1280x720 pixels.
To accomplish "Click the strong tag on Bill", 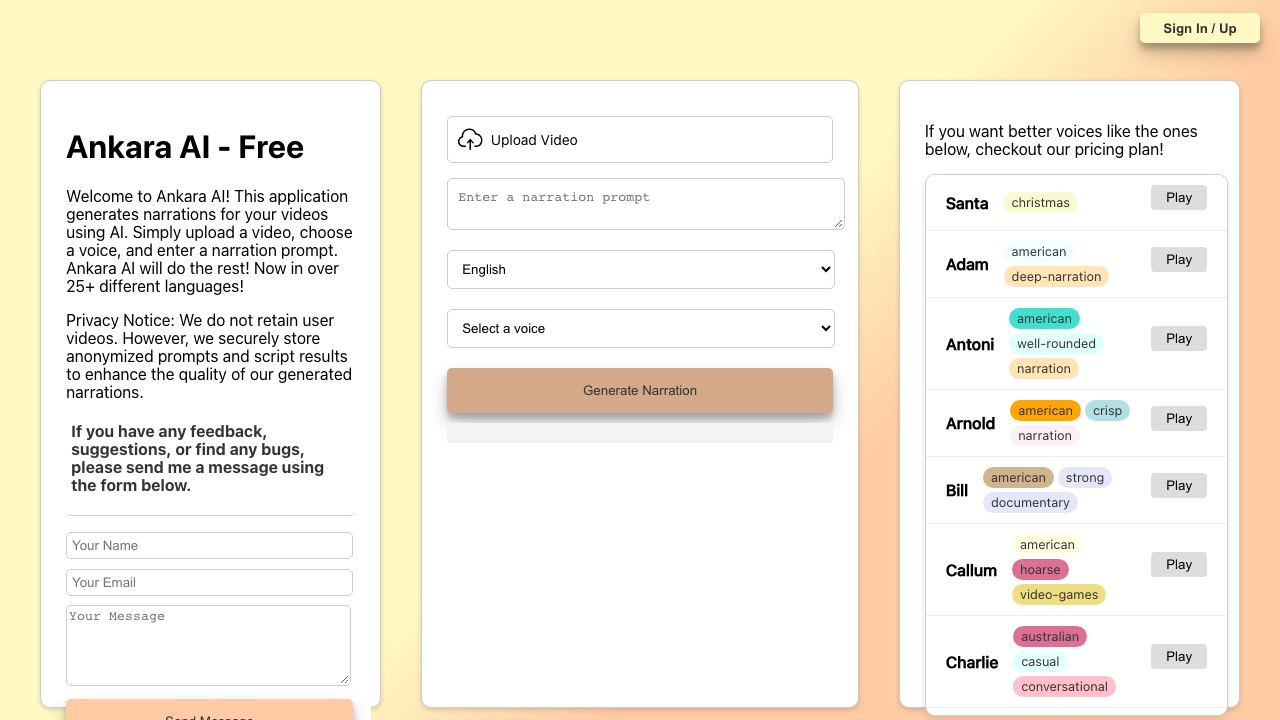I will 1085,477.
